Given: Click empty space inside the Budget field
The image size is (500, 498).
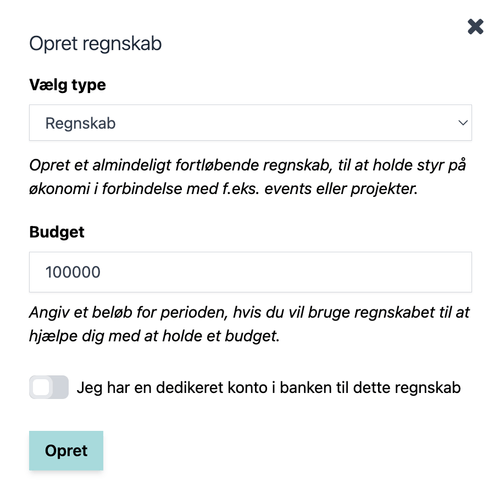Looking at the screenshot, I should (283, 272).
